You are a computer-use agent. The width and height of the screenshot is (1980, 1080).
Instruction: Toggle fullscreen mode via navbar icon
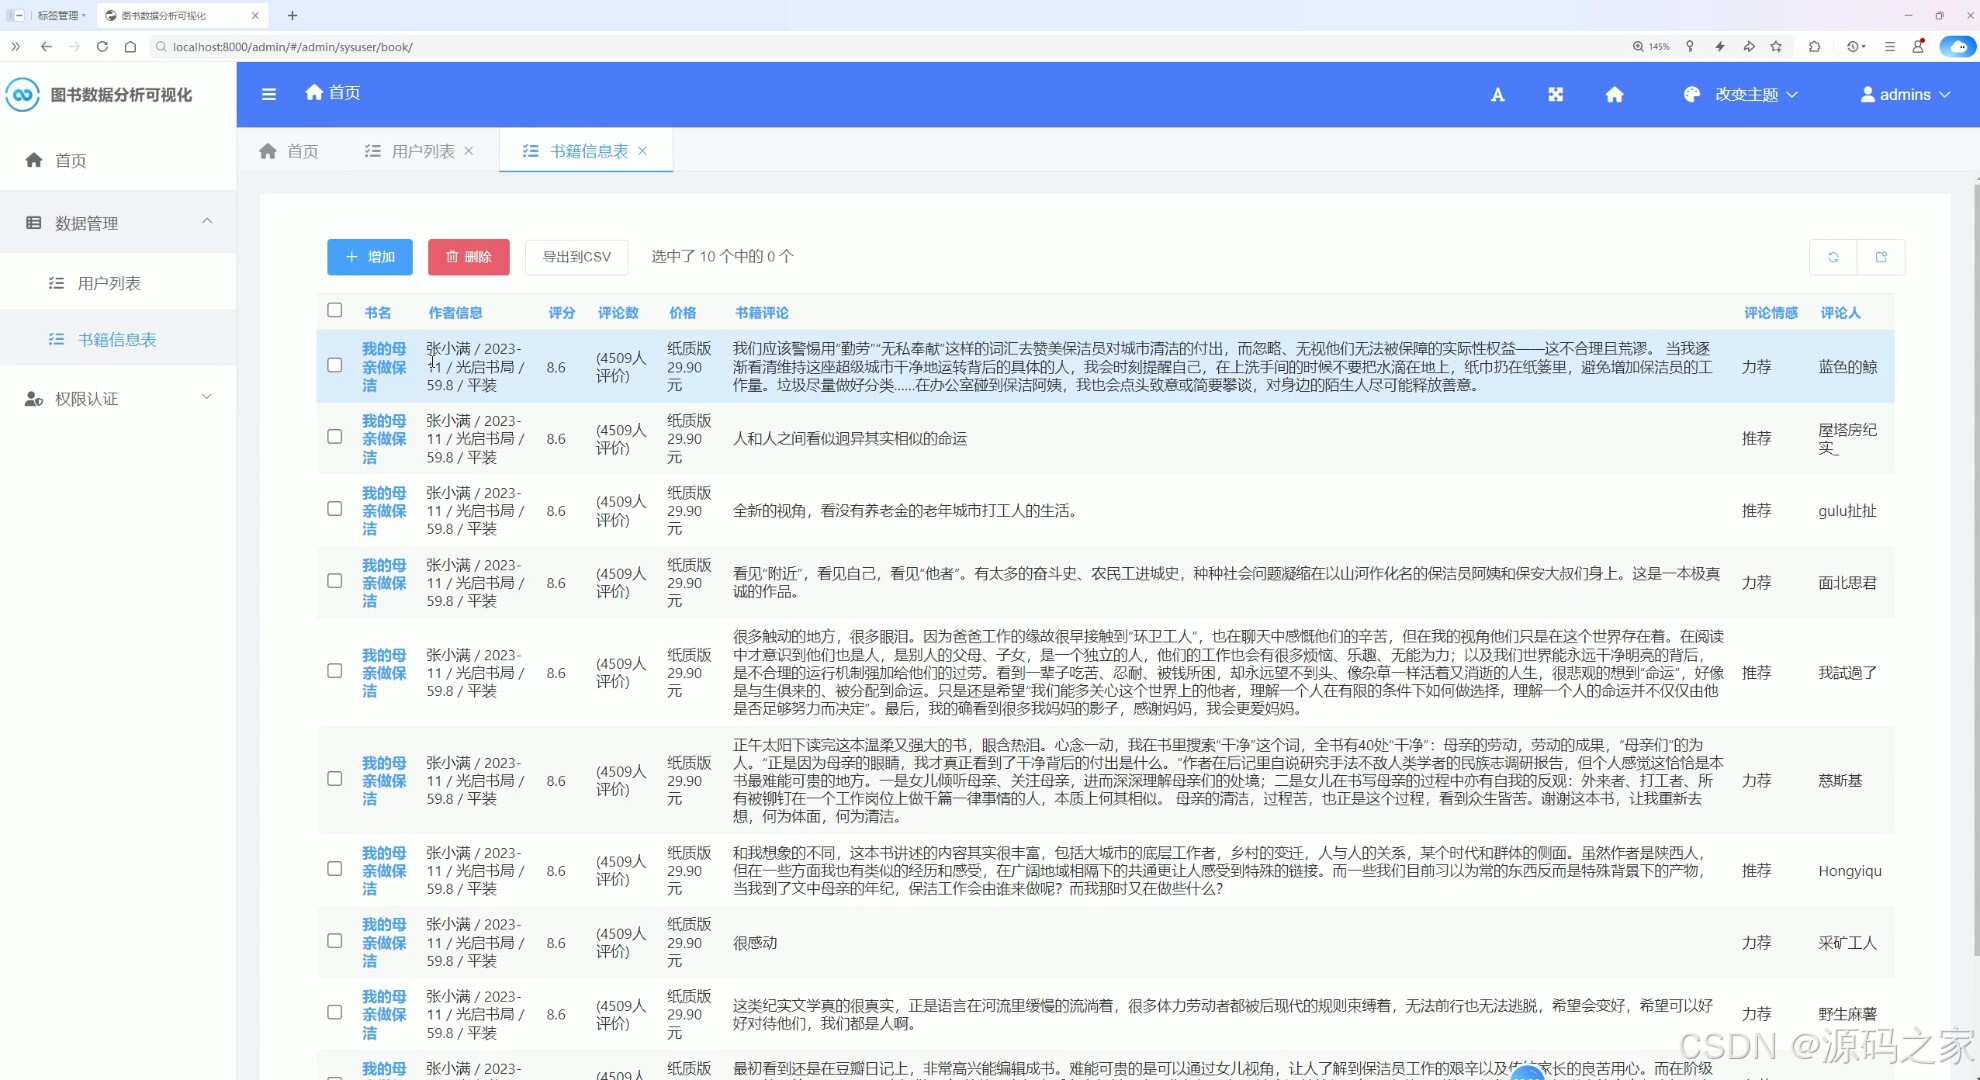(x=1556, y=94)
